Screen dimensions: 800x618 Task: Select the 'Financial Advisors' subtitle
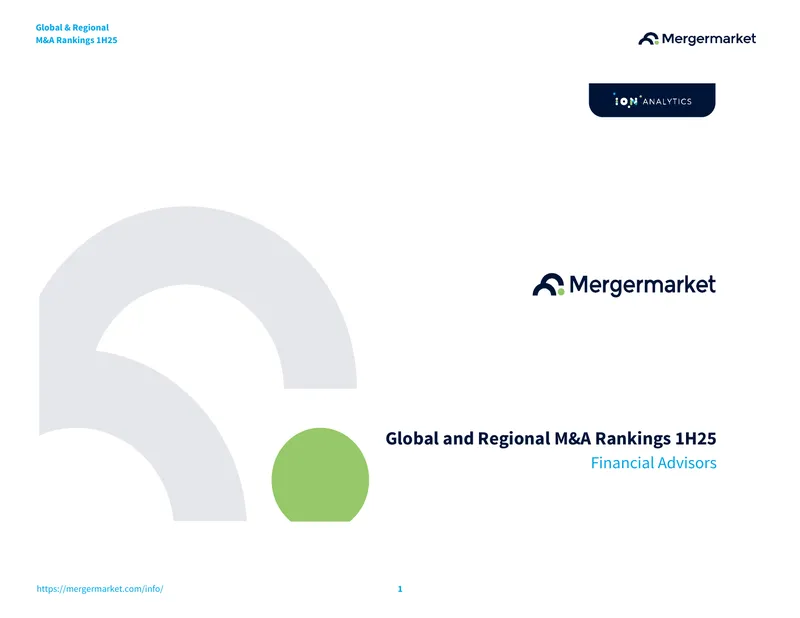tap(654, 463)
